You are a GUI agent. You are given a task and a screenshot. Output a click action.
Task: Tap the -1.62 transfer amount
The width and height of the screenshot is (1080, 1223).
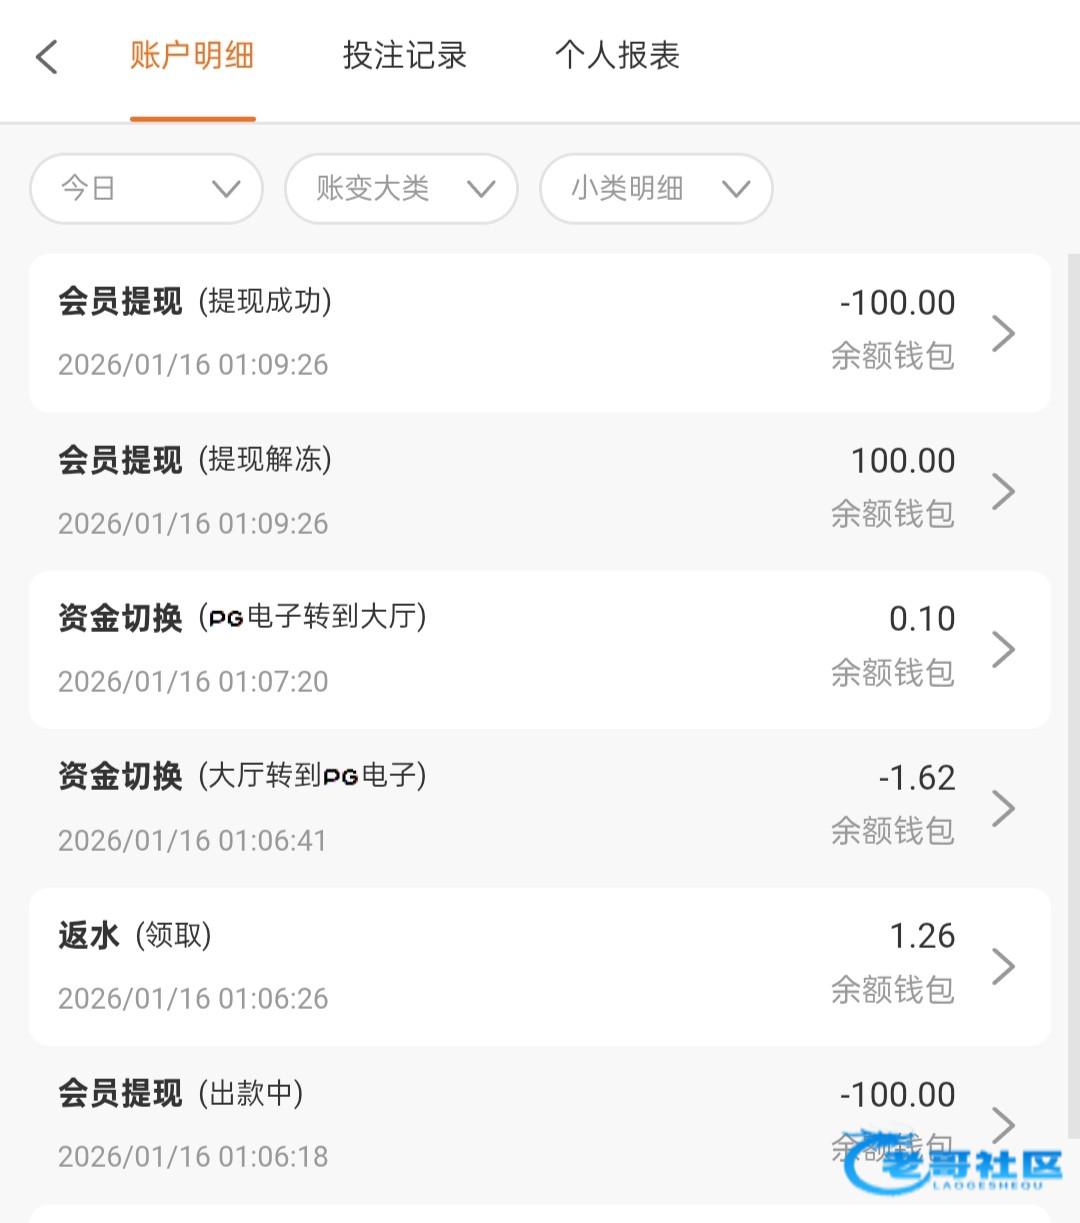pos(916,778)
